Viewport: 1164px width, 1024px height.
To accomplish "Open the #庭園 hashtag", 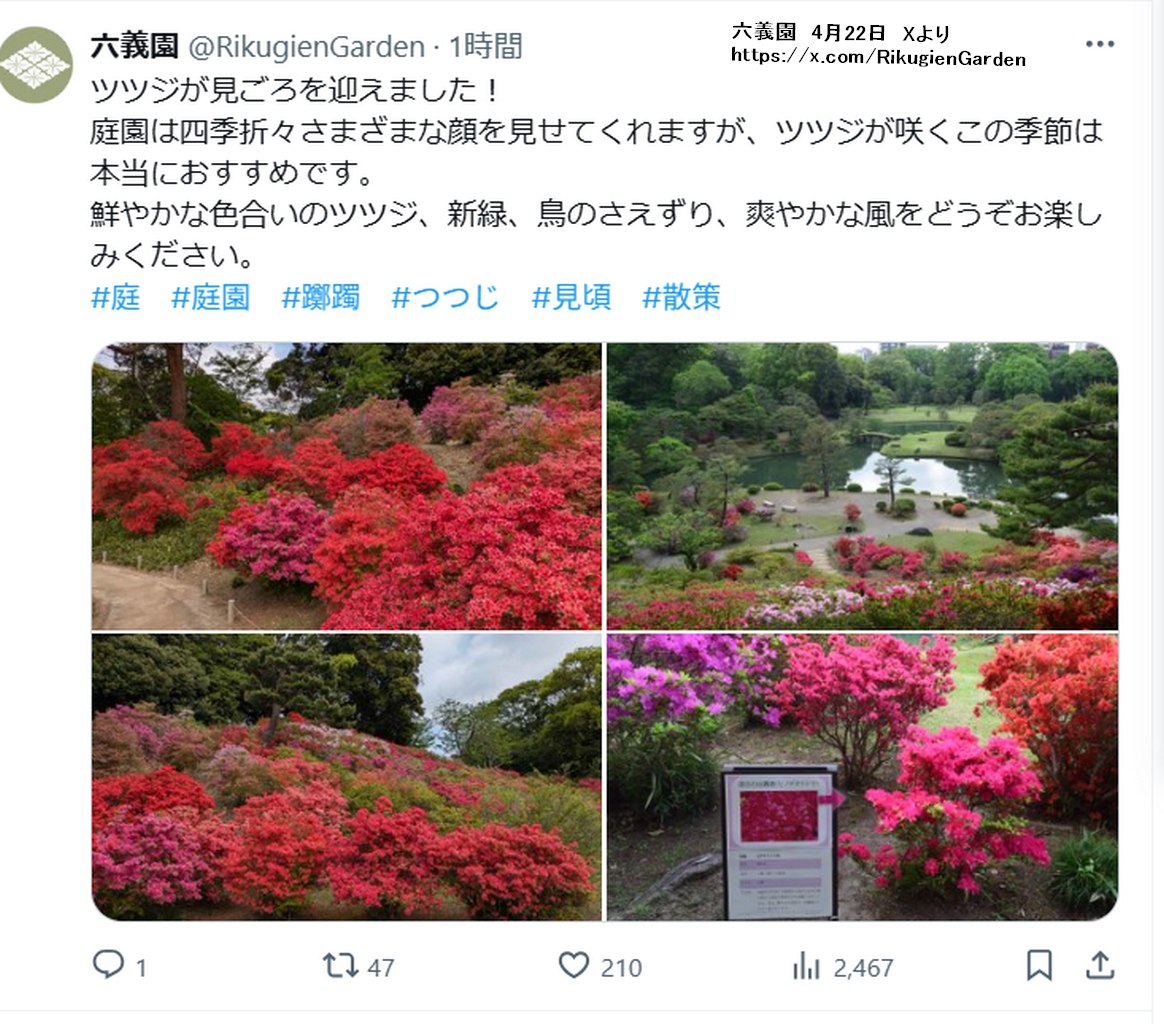I will coord(211,297).
